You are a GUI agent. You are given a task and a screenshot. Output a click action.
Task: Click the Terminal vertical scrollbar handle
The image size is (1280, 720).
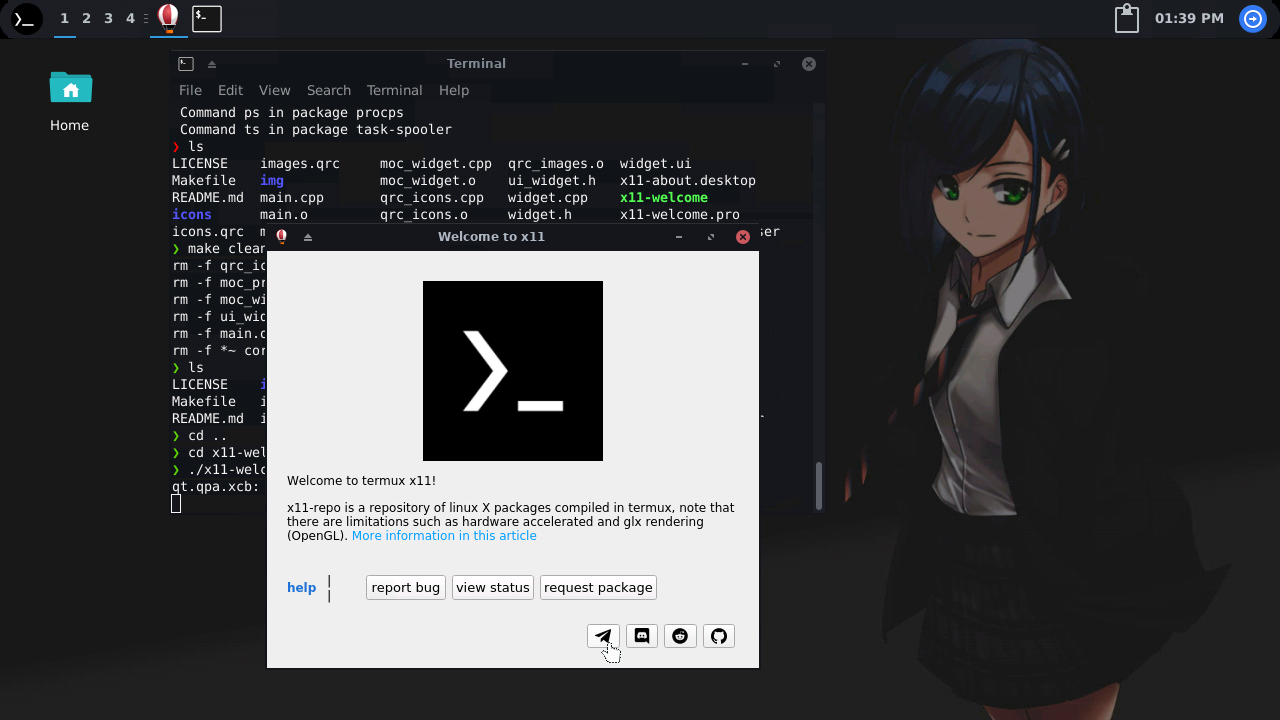coord(819,486)
